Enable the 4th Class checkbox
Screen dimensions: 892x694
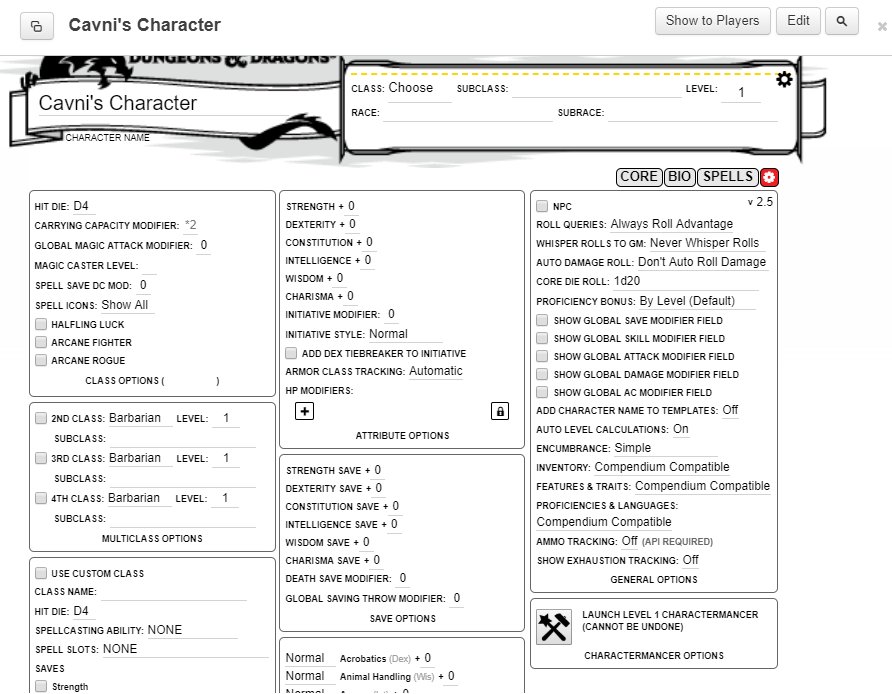(x=41, y=498)
